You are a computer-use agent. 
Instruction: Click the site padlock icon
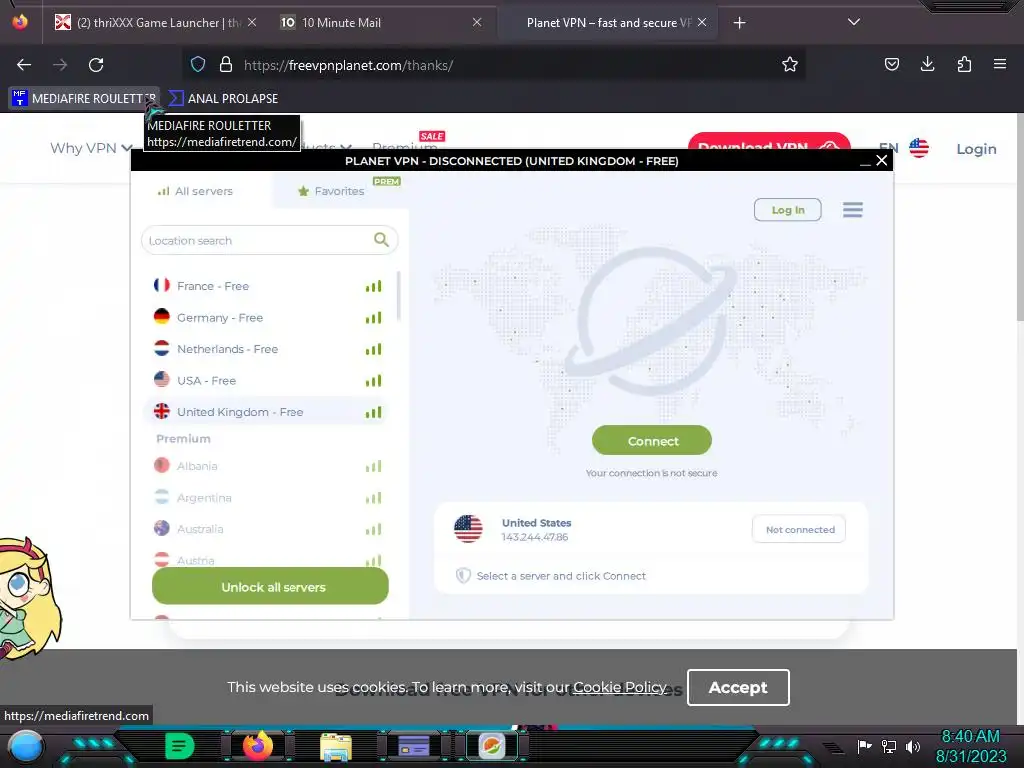click(x=226, y=65)
